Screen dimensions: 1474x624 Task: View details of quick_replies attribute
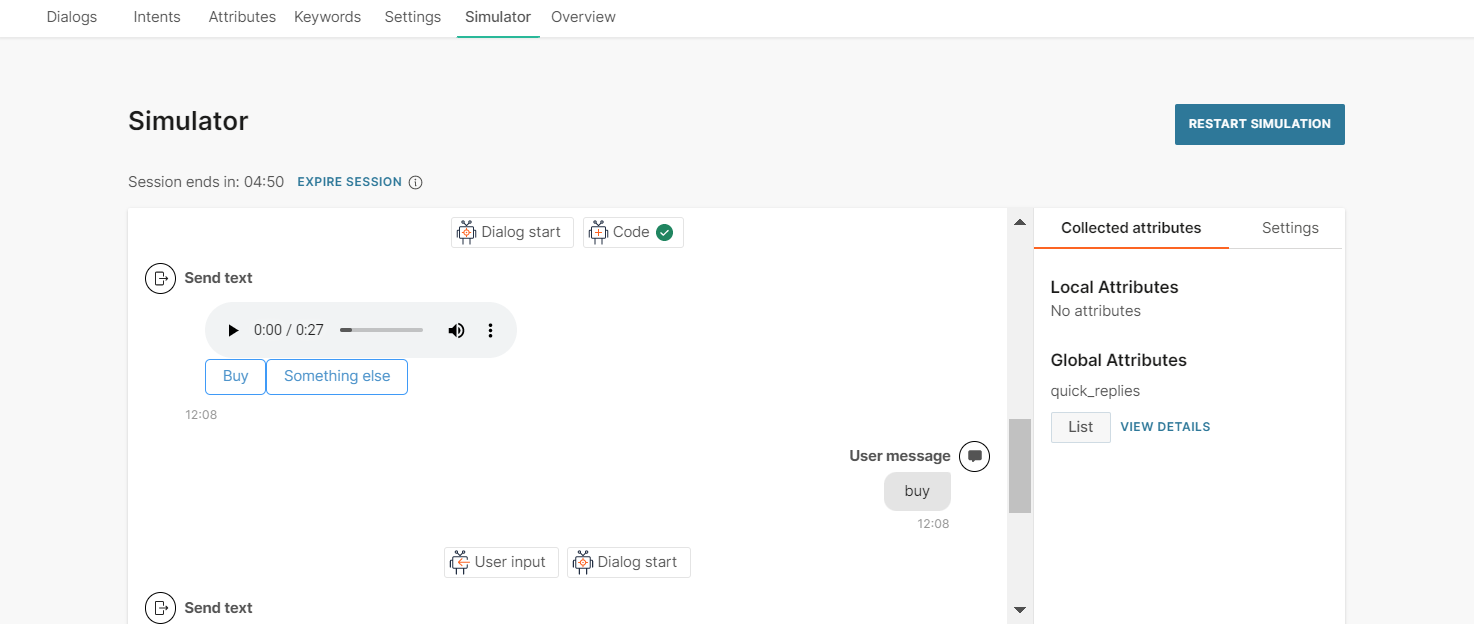pos(1165,427)
